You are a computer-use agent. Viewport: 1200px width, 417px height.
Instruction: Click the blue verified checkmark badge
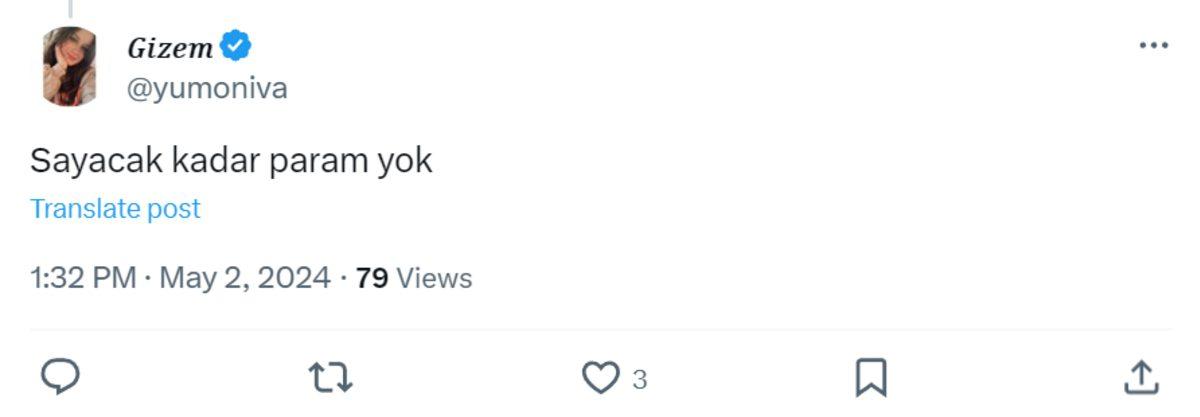click(x=236, y=46)
